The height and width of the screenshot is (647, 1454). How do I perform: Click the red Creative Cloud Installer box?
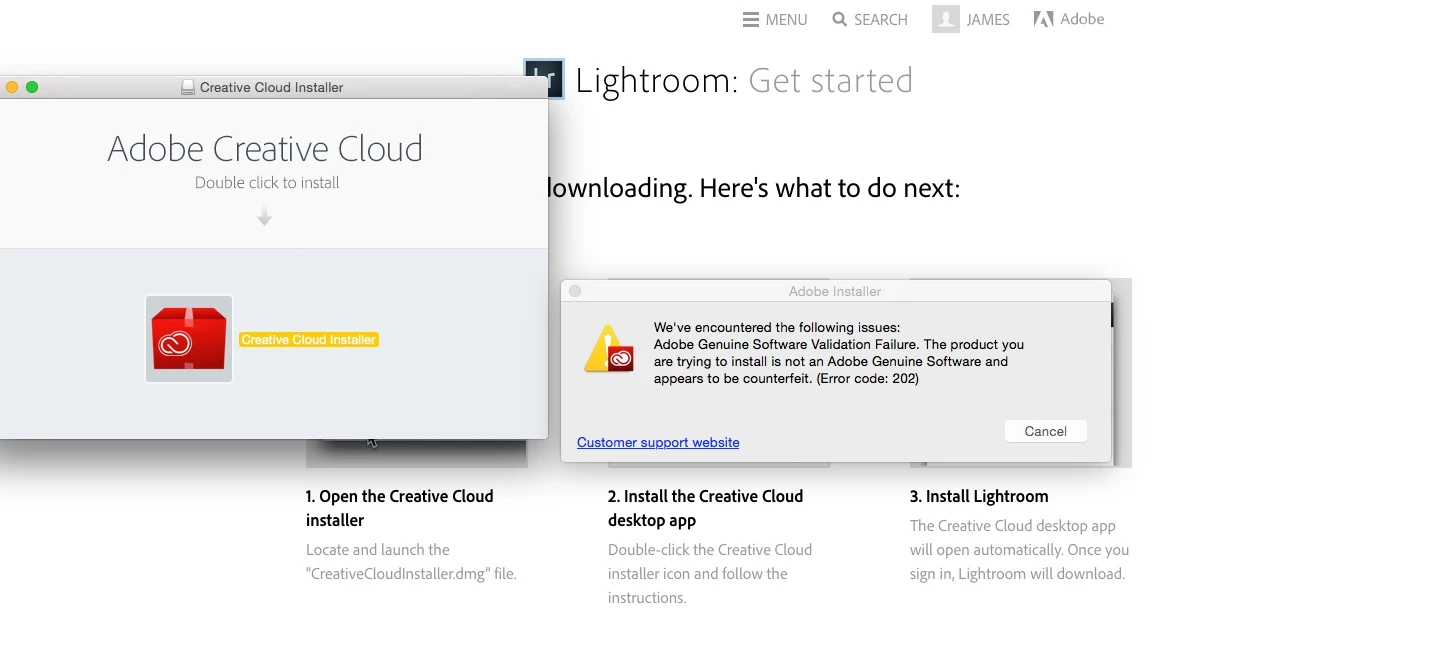[189, 339]
